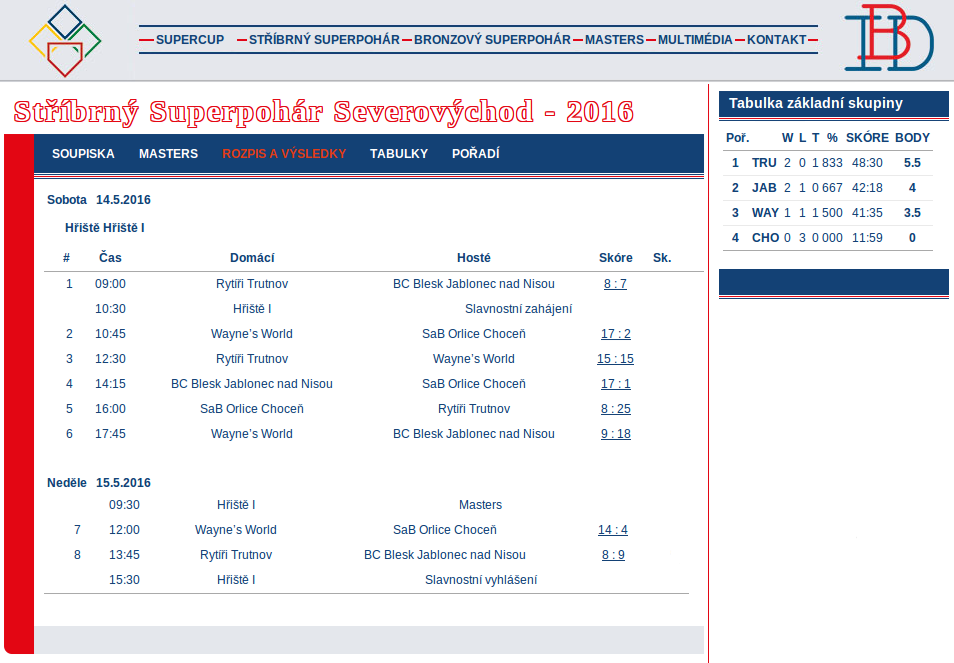Click the 8 : 25 score result
Viewport: 954px width, 663px height.
pyautogui.click(x=615, y=409)
